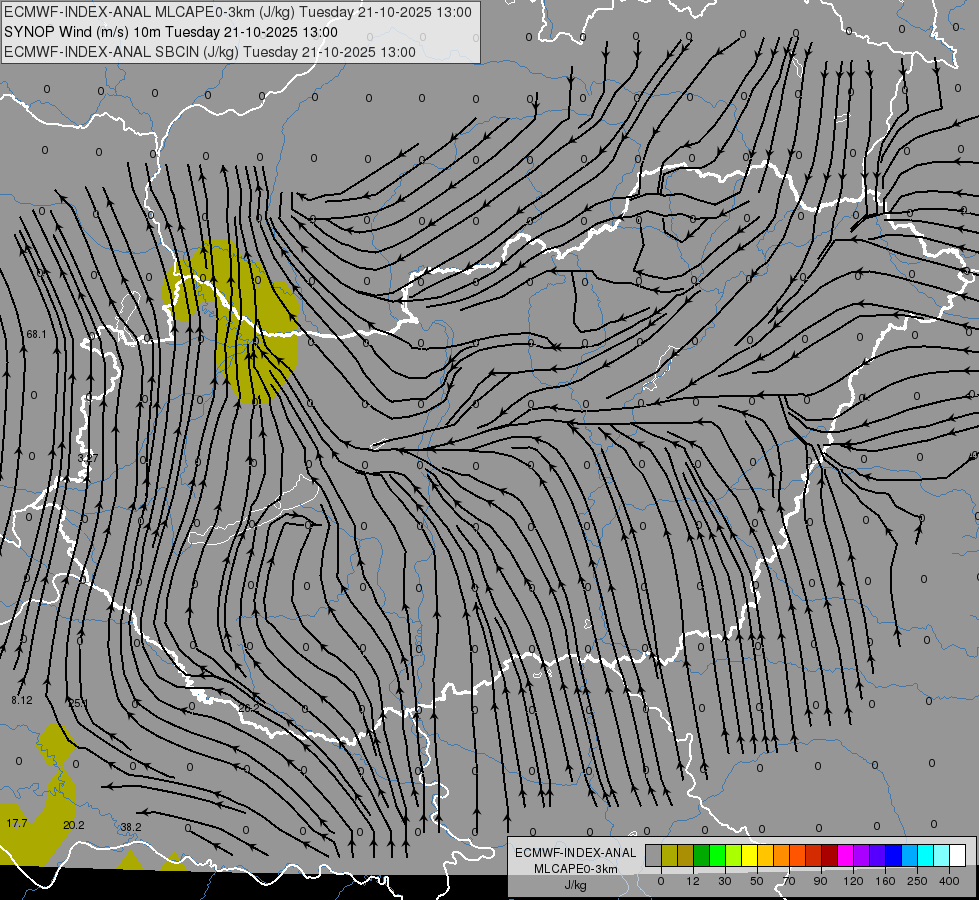The image size is (979, 900).
Task: Select the amber legend swatch after yellow
Action: tap(765, 856)
